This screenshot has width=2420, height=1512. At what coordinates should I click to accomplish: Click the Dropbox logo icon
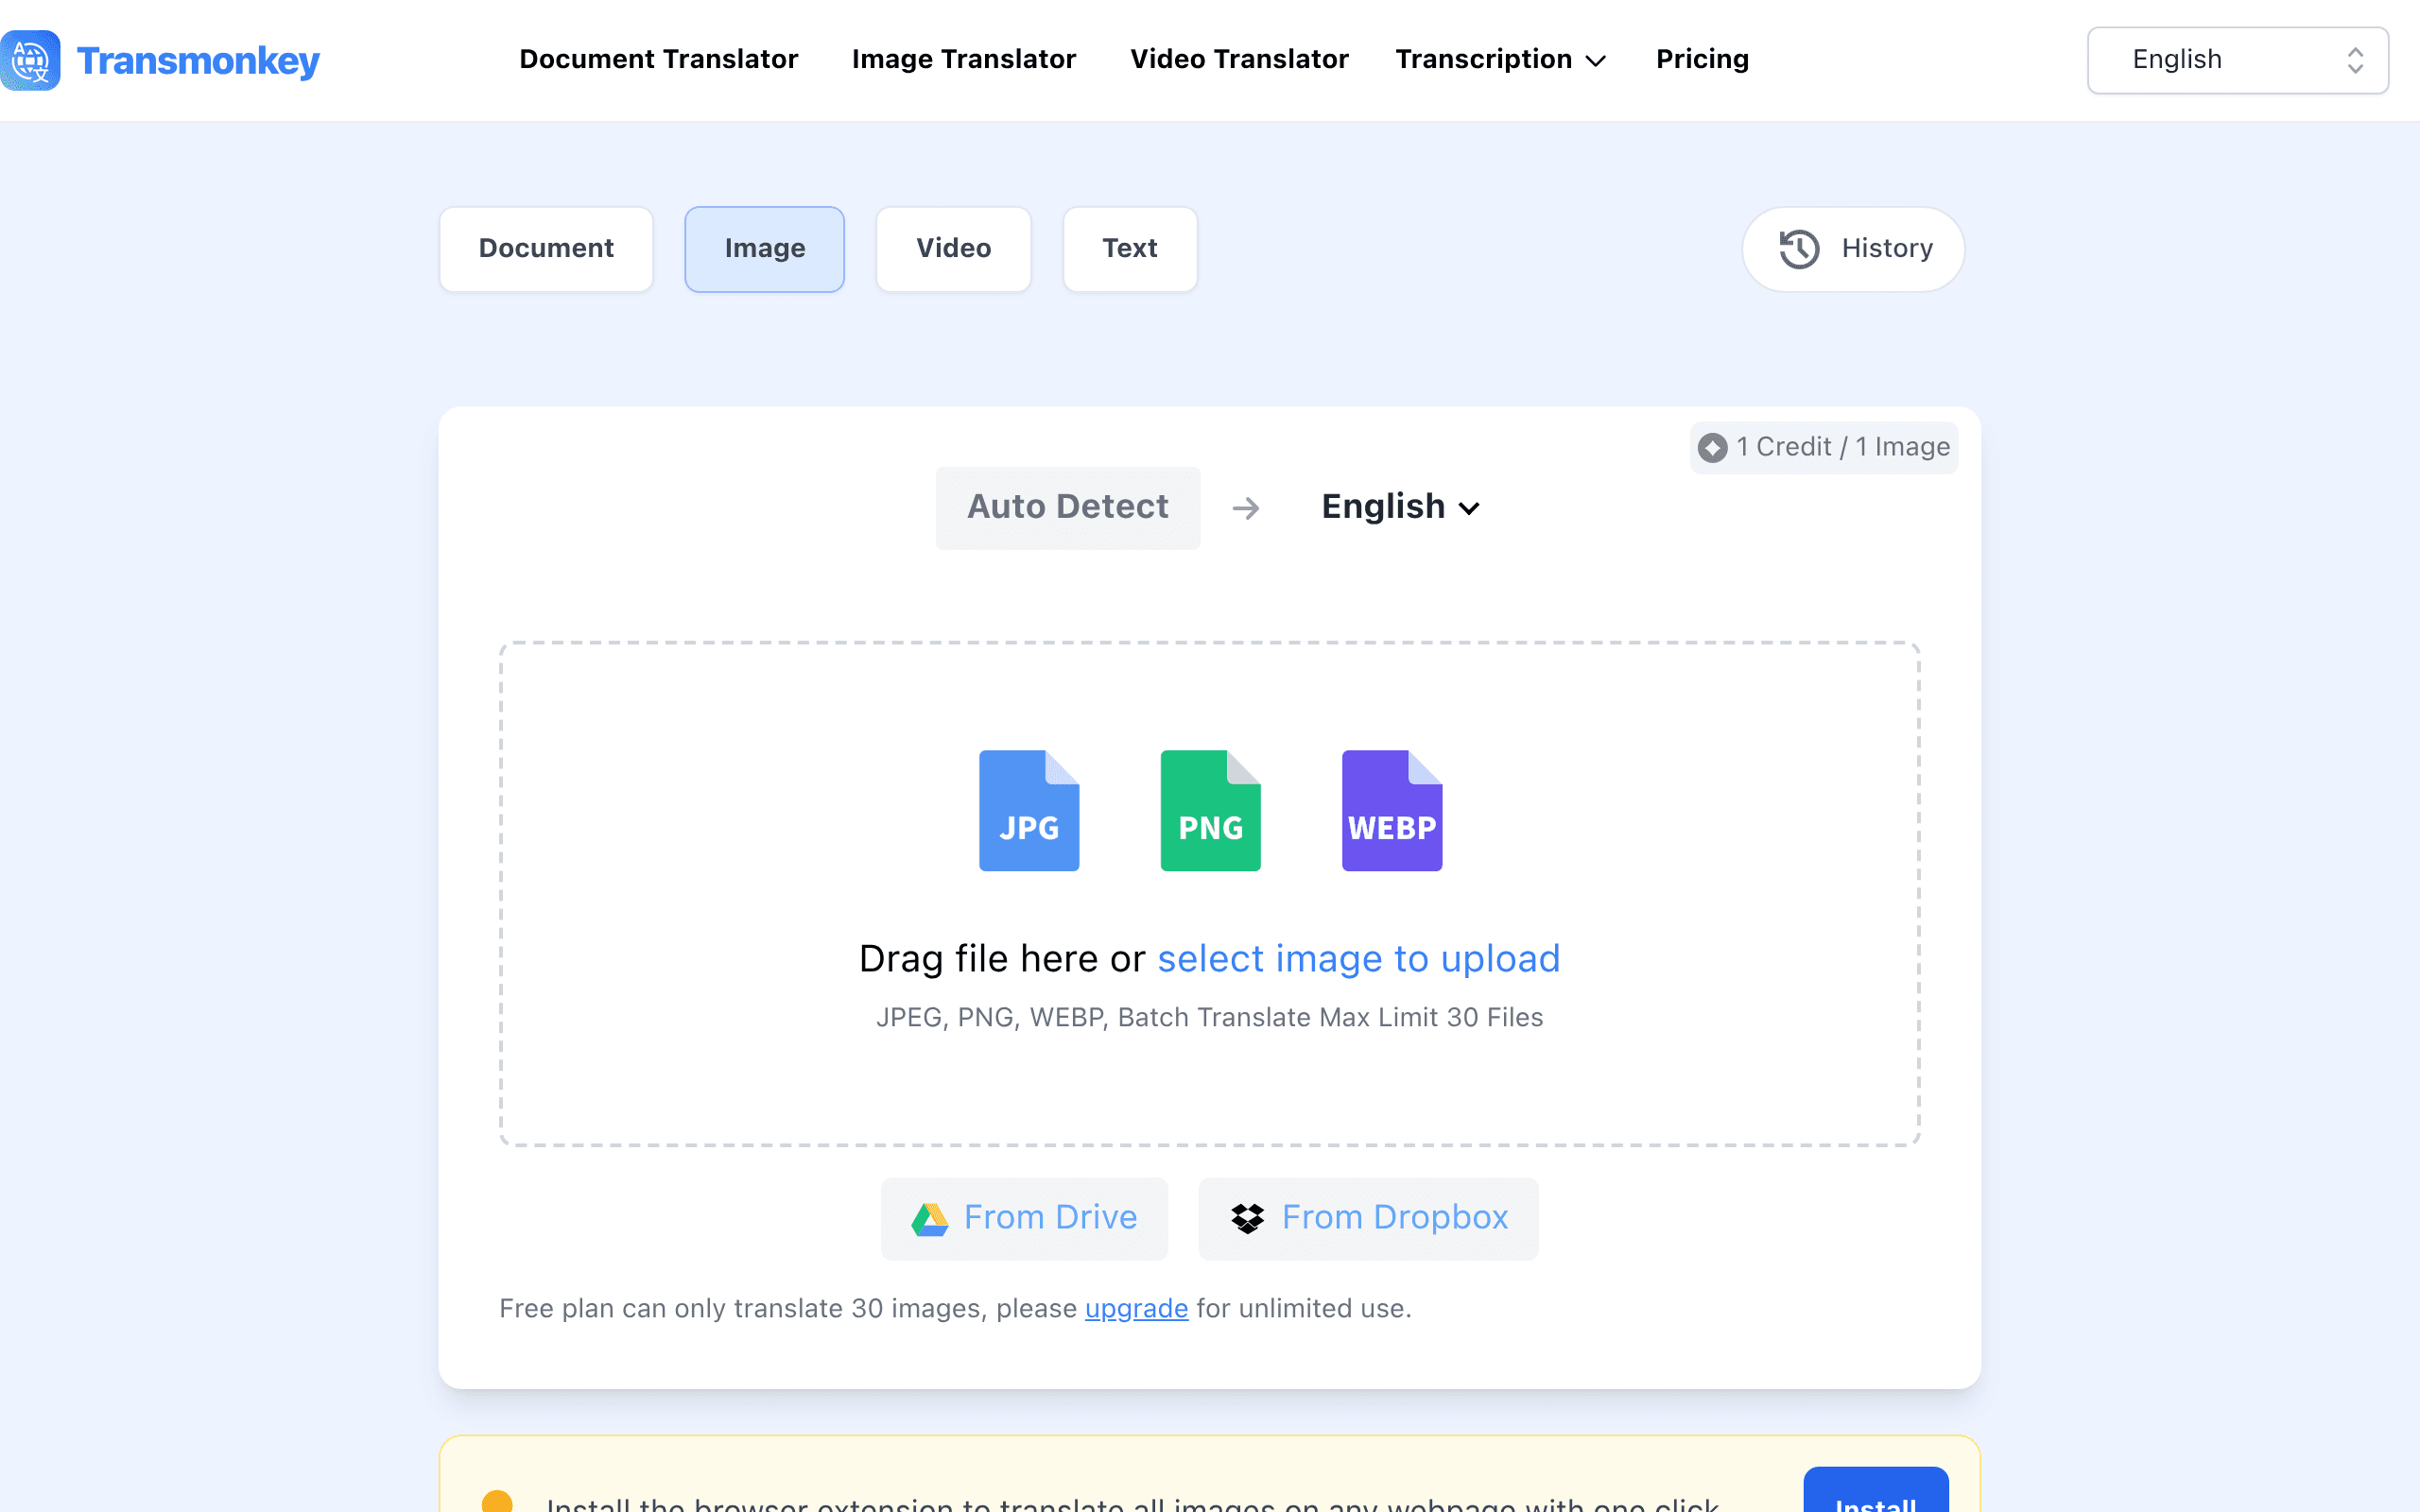[x=1247, y=1219]
